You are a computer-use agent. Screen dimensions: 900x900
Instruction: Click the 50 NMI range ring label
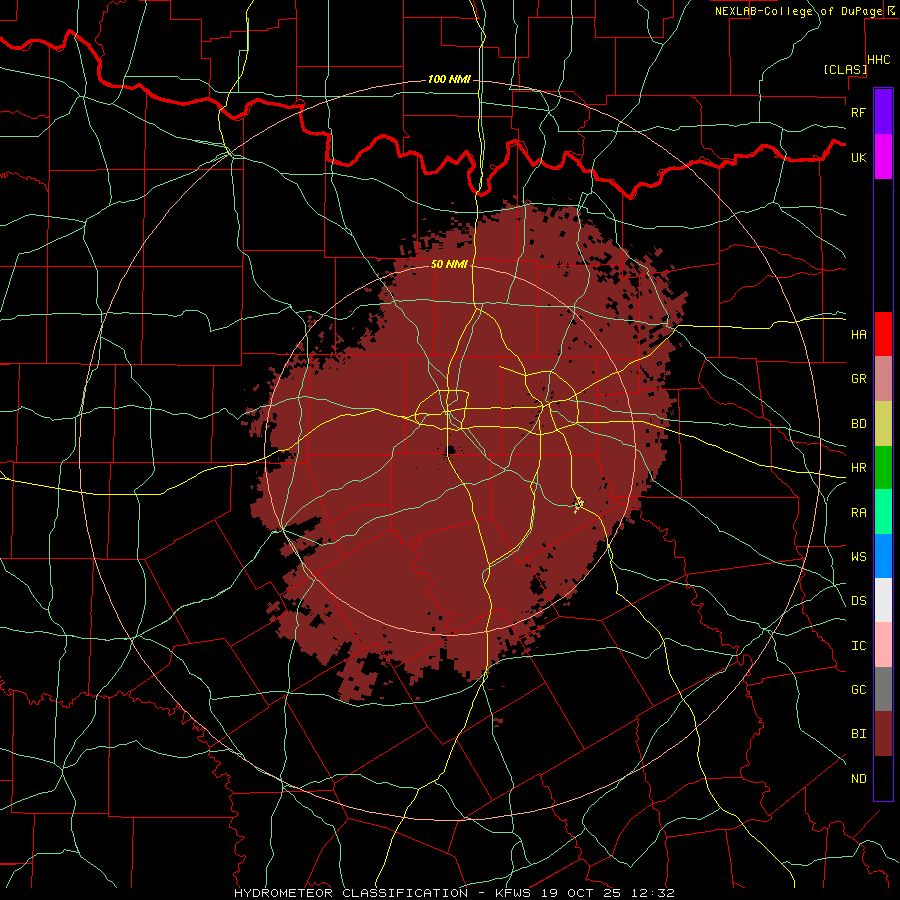coord(449,264)
